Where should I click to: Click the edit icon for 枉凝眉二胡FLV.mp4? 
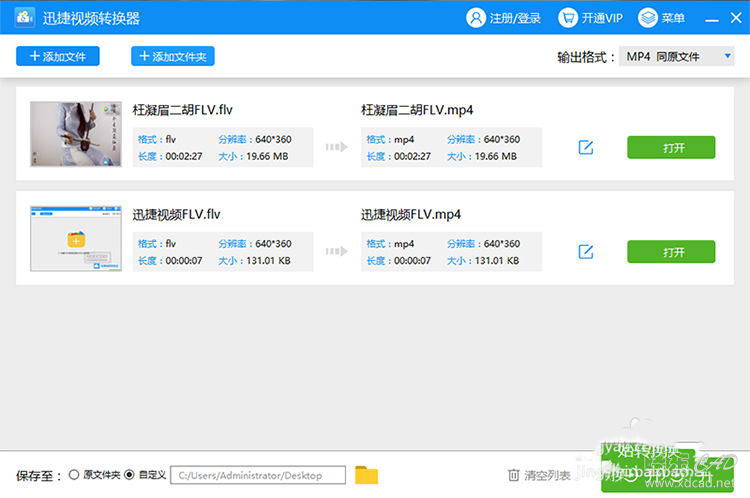(x=585, y=147)
